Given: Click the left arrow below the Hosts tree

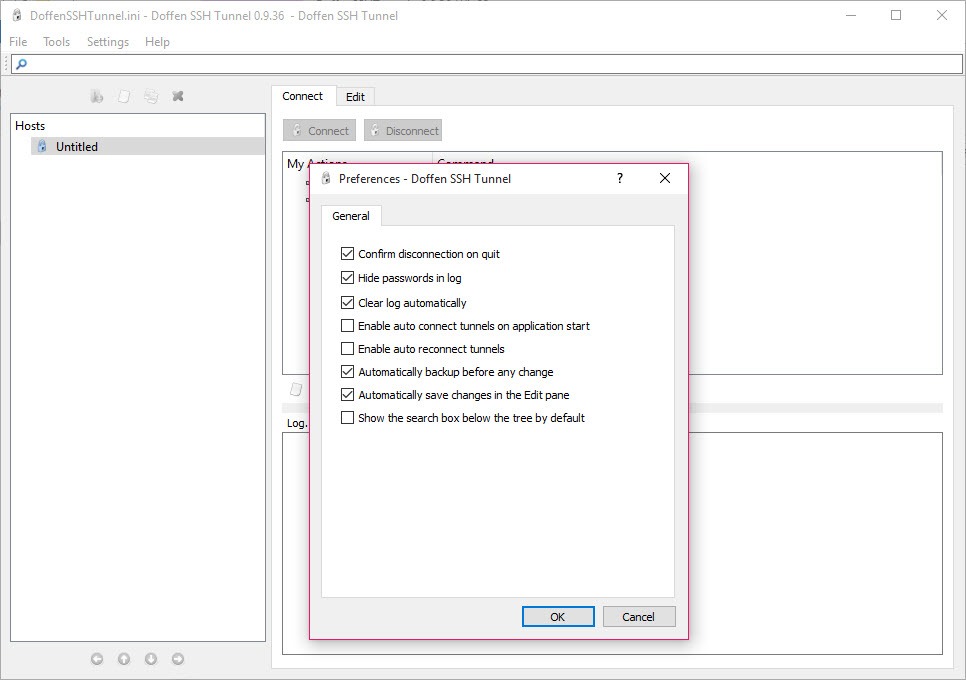Looking at the screenshot, I should 97,659.
